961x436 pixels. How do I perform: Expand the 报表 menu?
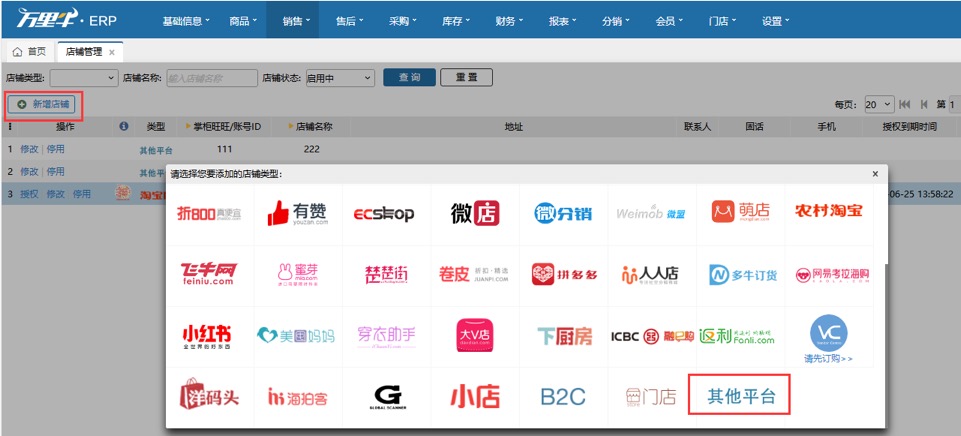[x=562, y=21]
